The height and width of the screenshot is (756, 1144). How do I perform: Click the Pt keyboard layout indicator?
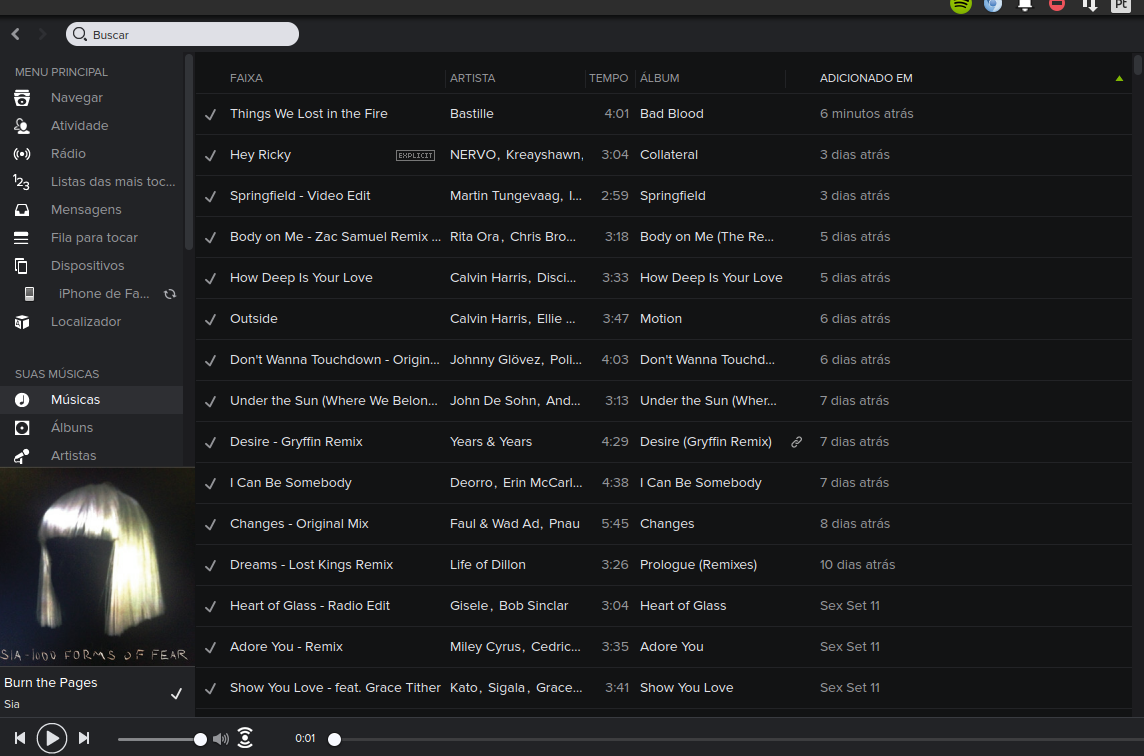[x=1121, y=4]
